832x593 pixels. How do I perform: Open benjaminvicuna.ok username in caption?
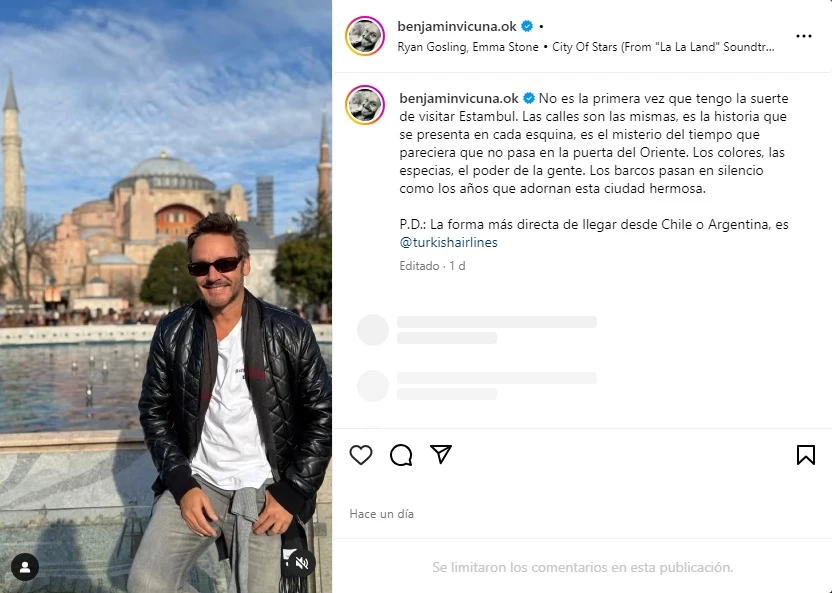(459, 98)
